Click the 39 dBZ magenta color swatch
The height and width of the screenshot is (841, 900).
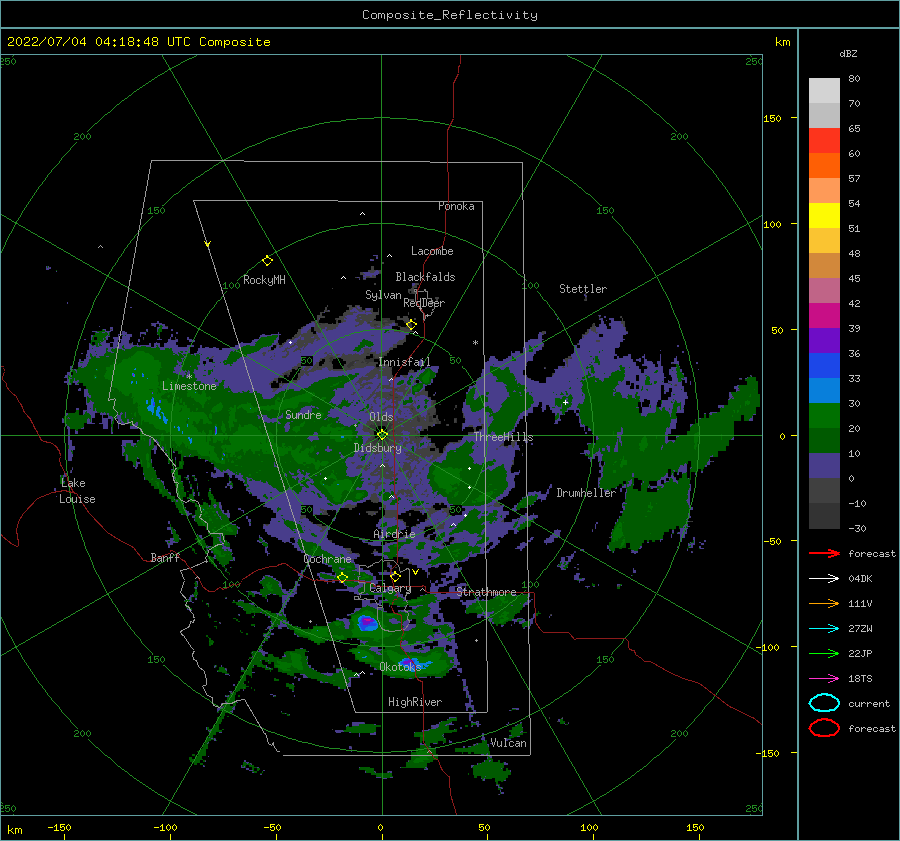[824, 315]
